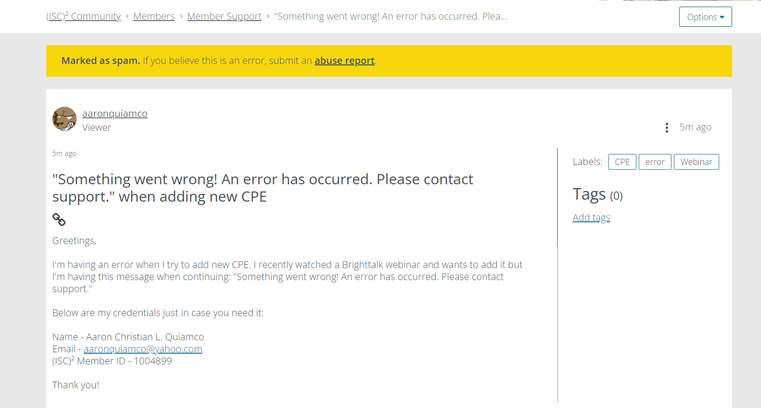Click the post title heading
Viewport: 761px width, 408px height.
click(263, 187)
